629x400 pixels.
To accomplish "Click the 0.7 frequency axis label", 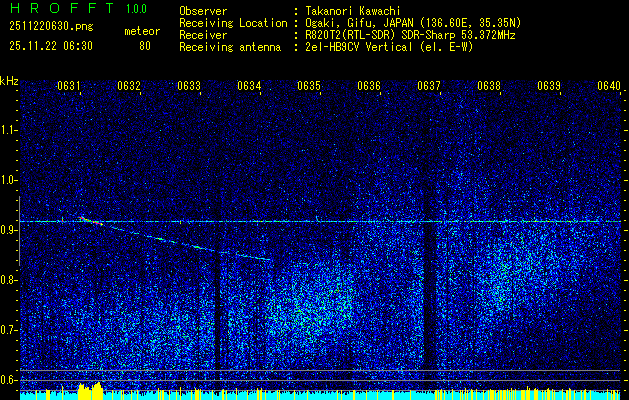I will (9, 330).
